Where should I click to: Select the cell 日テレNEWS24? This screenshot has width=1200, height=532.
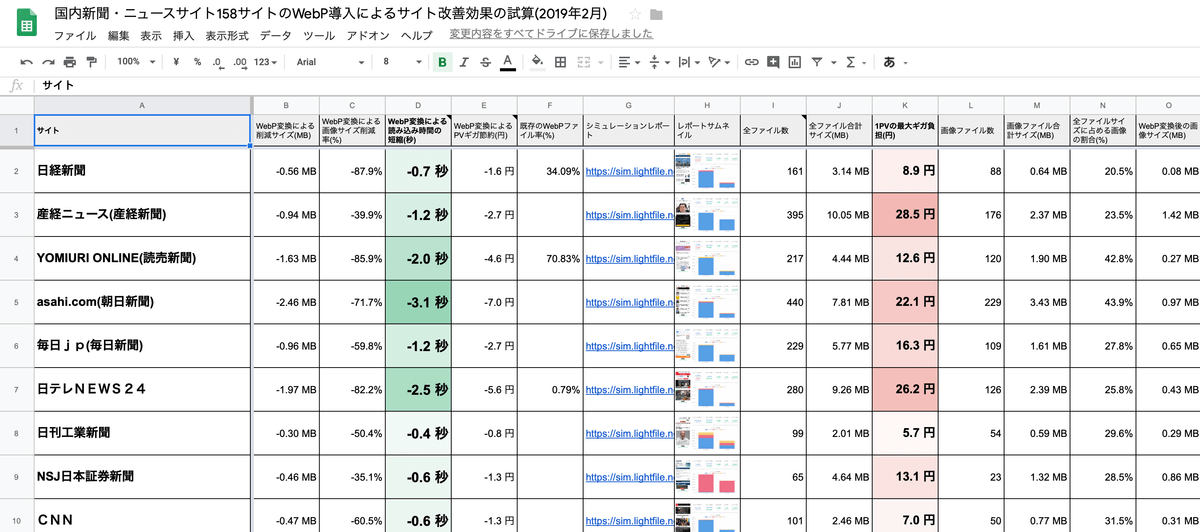pos(142,389)
